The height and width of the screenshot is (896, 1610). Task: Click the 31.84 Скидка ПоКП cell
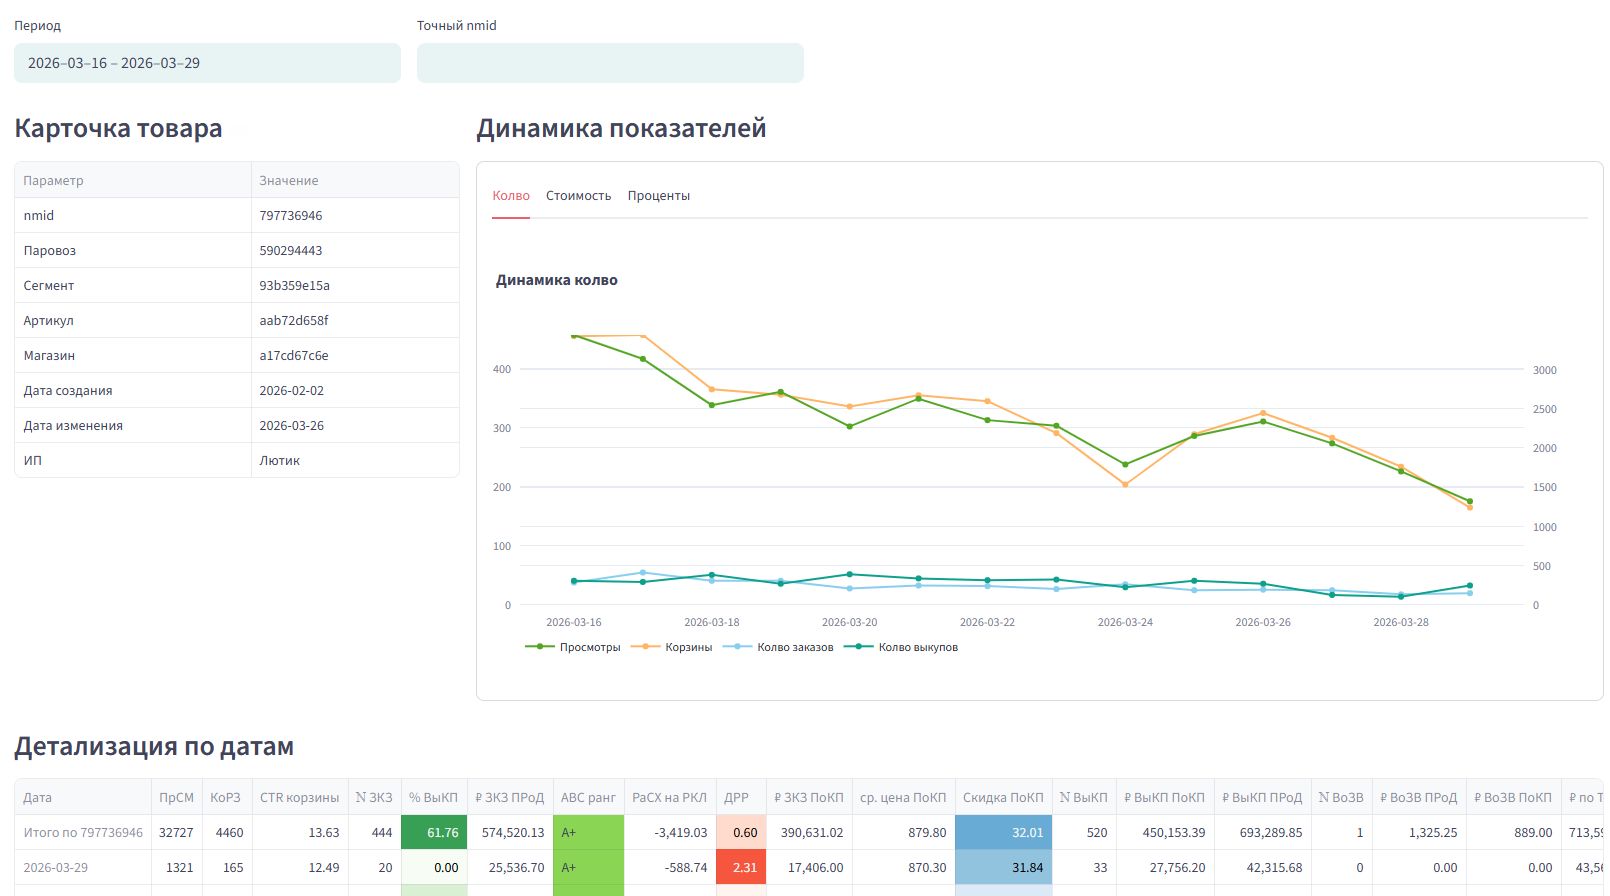click(1003, 867)
